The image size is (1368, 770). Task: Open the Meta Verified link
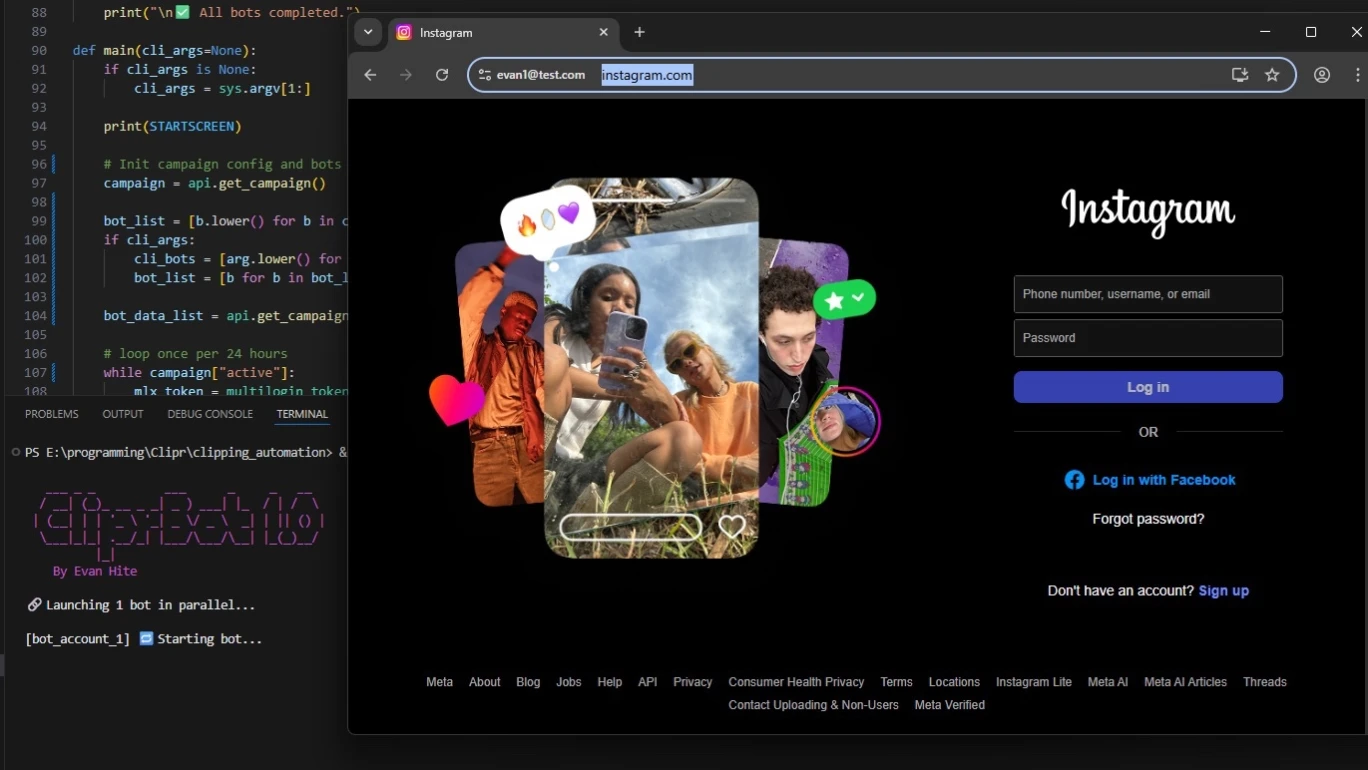click(950, 705)
